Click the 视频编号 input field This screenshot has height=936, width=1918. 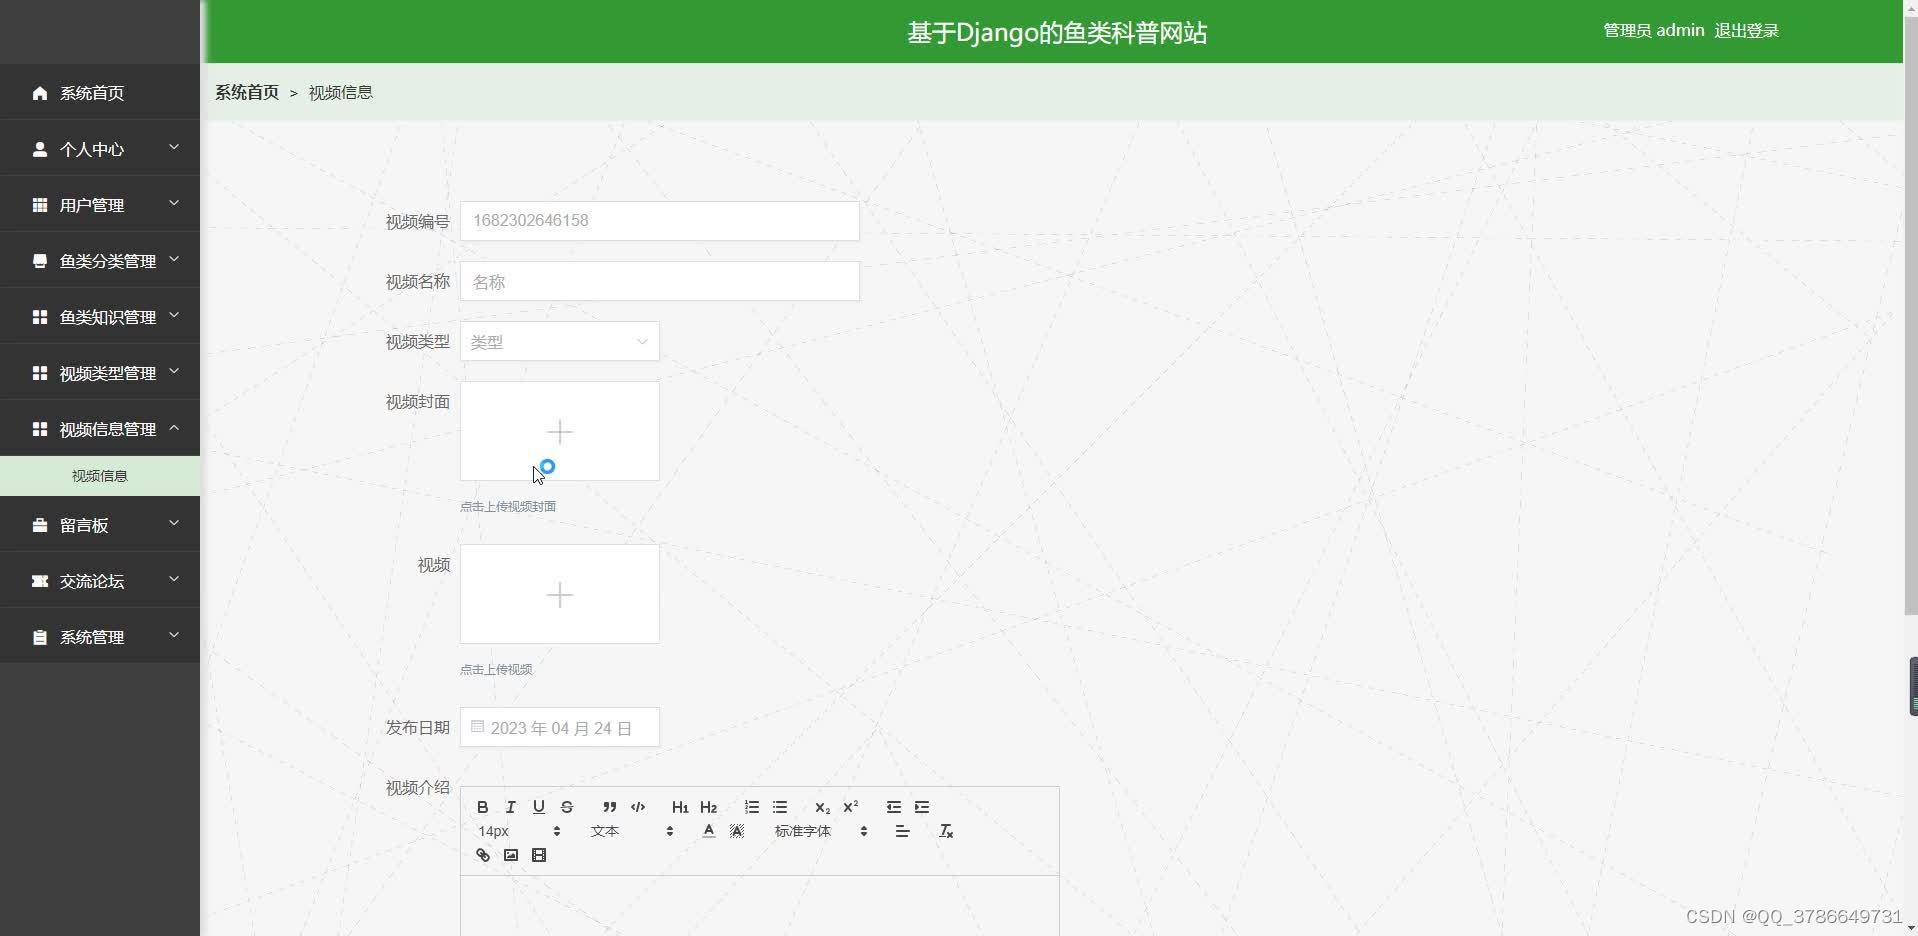[659, 221]
